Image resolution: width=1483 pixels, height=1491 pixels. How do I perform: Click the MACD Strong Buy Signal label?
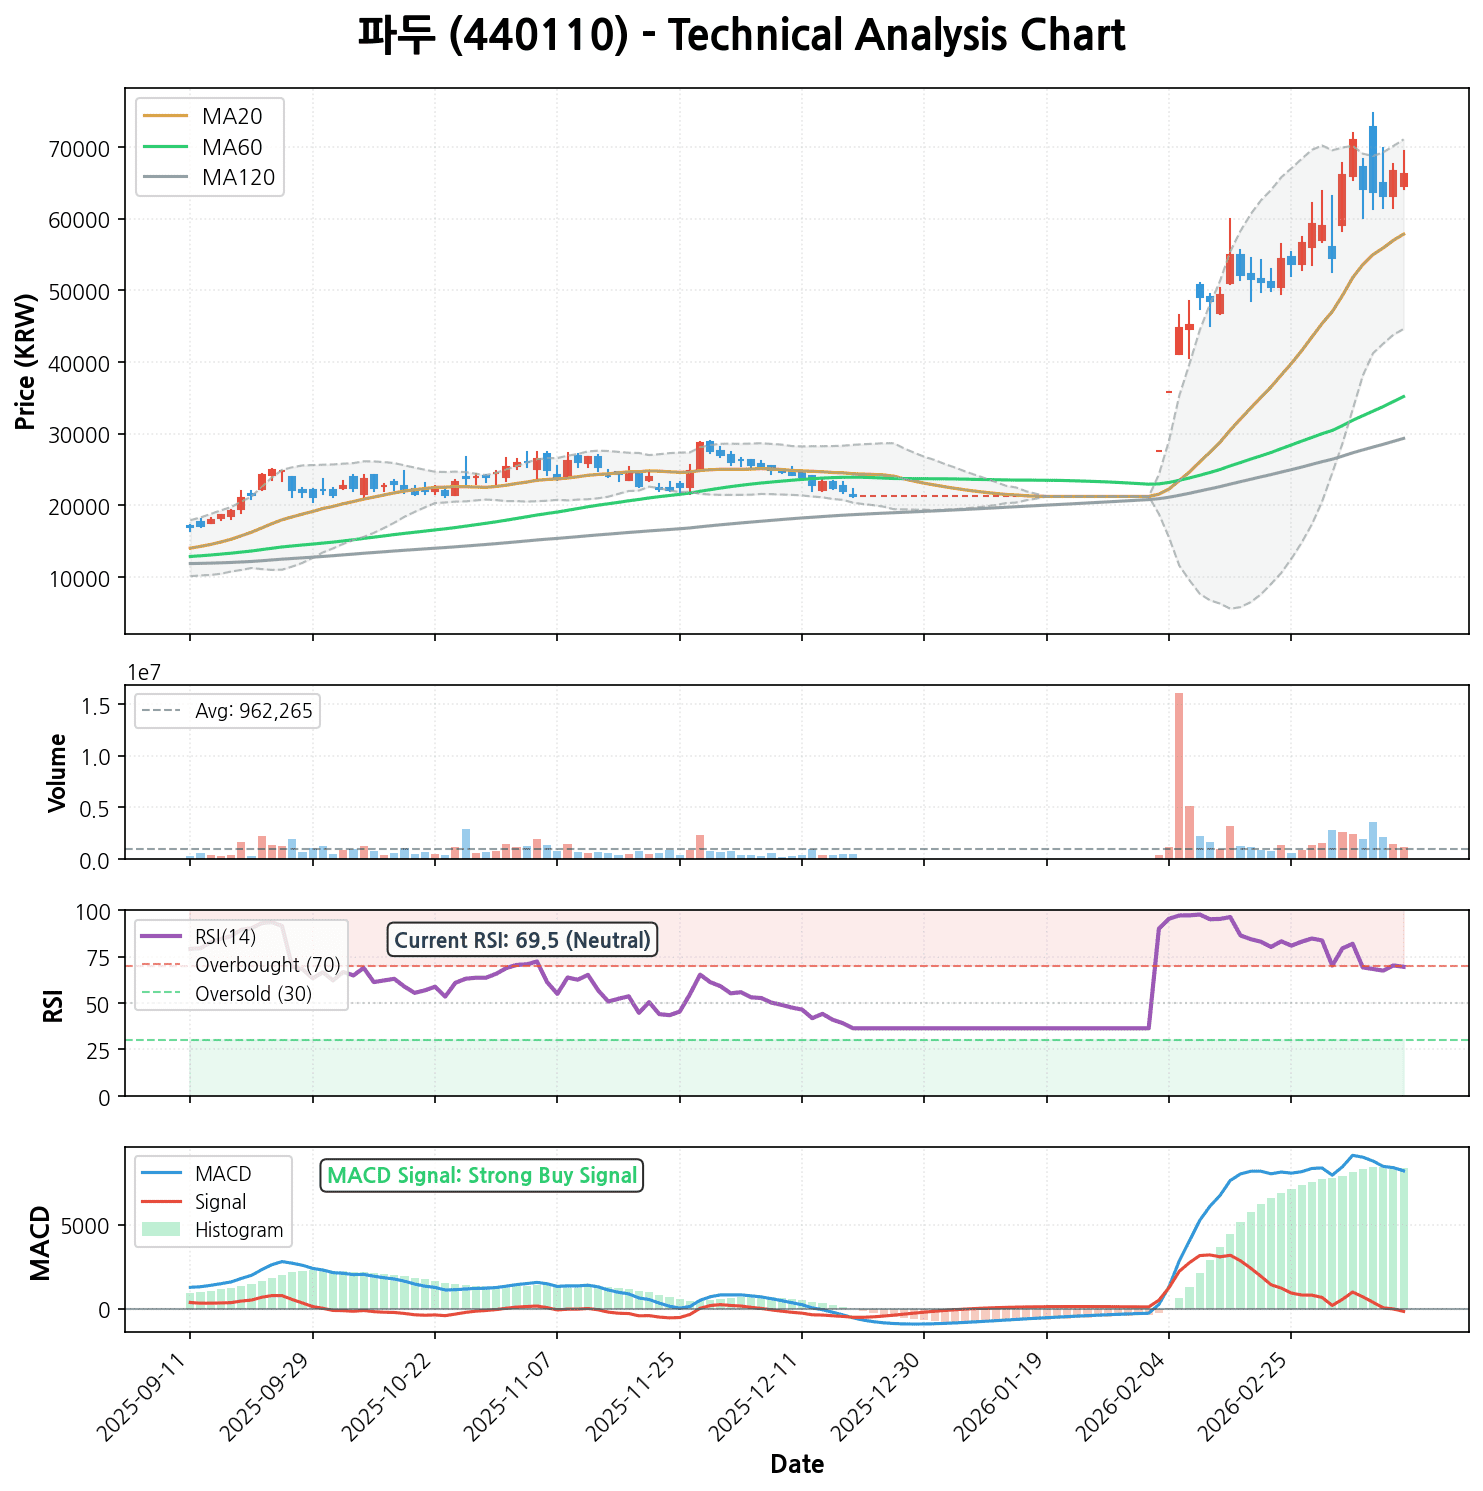point(481,1176)
